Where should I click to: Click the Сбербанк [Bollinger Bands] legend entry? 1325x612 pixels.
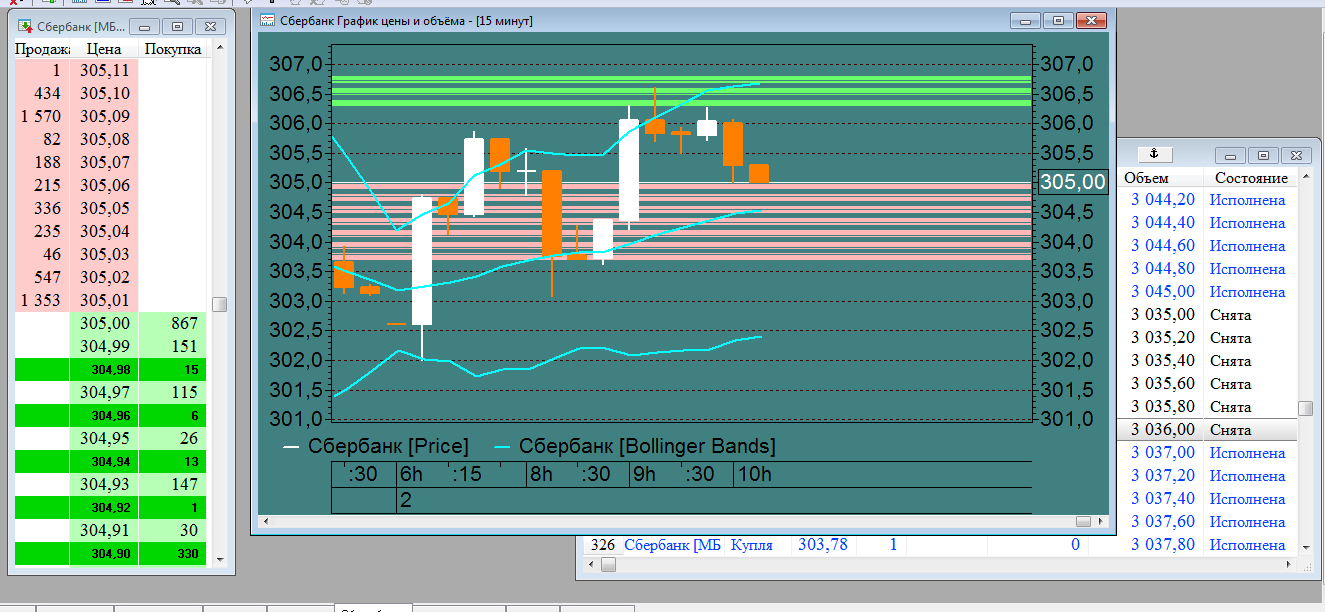(x=635, y=446)
